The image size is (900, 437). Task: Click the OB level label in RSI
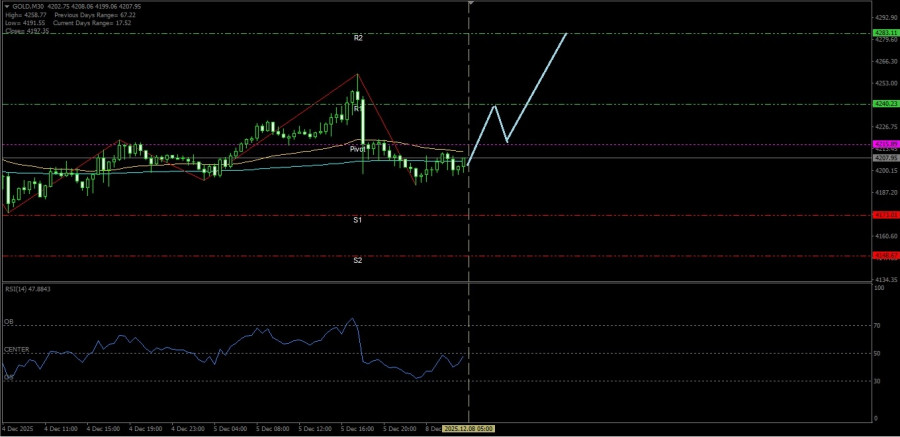tap(9, 322)
